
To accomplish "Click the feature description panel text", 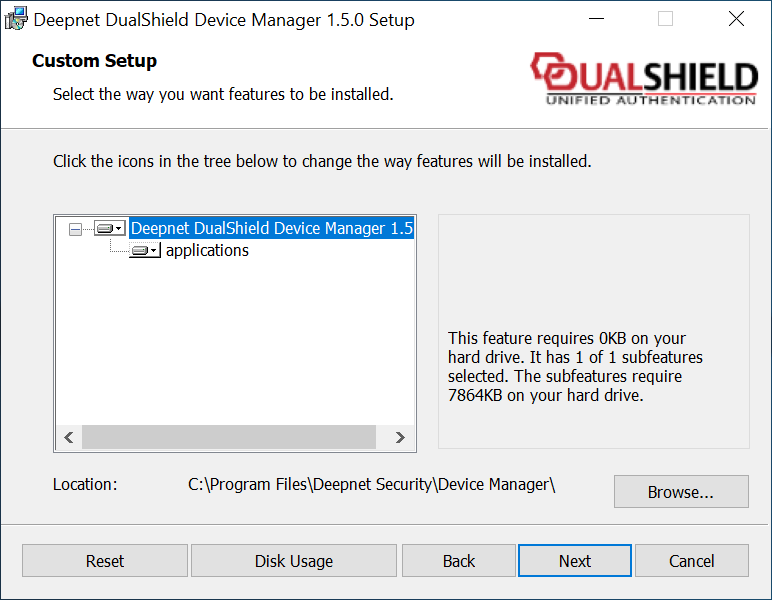I will click(575, 367).
